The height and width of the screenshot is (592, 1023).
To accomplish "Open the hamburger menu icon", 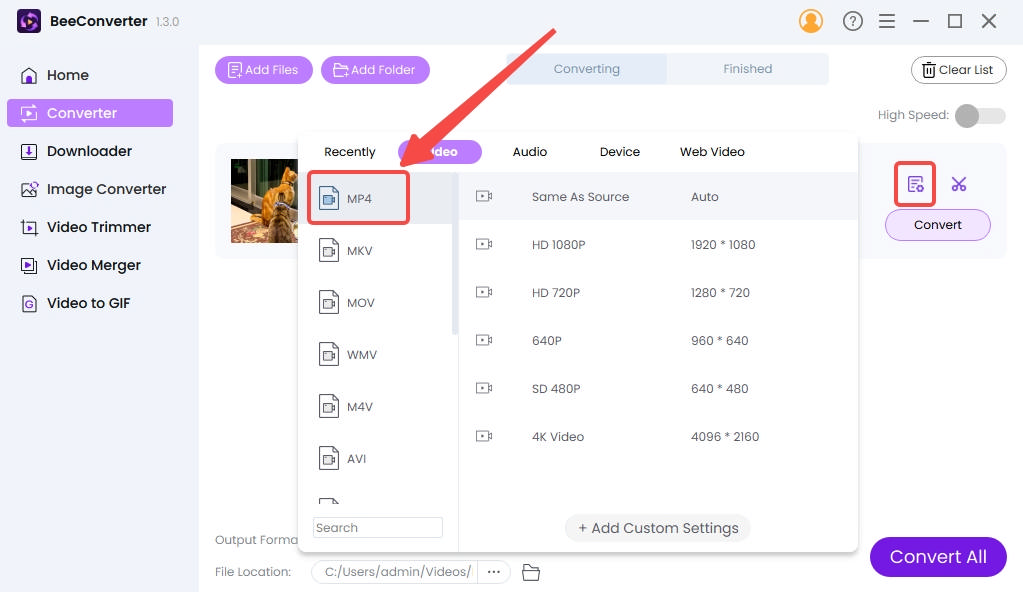I will pos(886,21).
